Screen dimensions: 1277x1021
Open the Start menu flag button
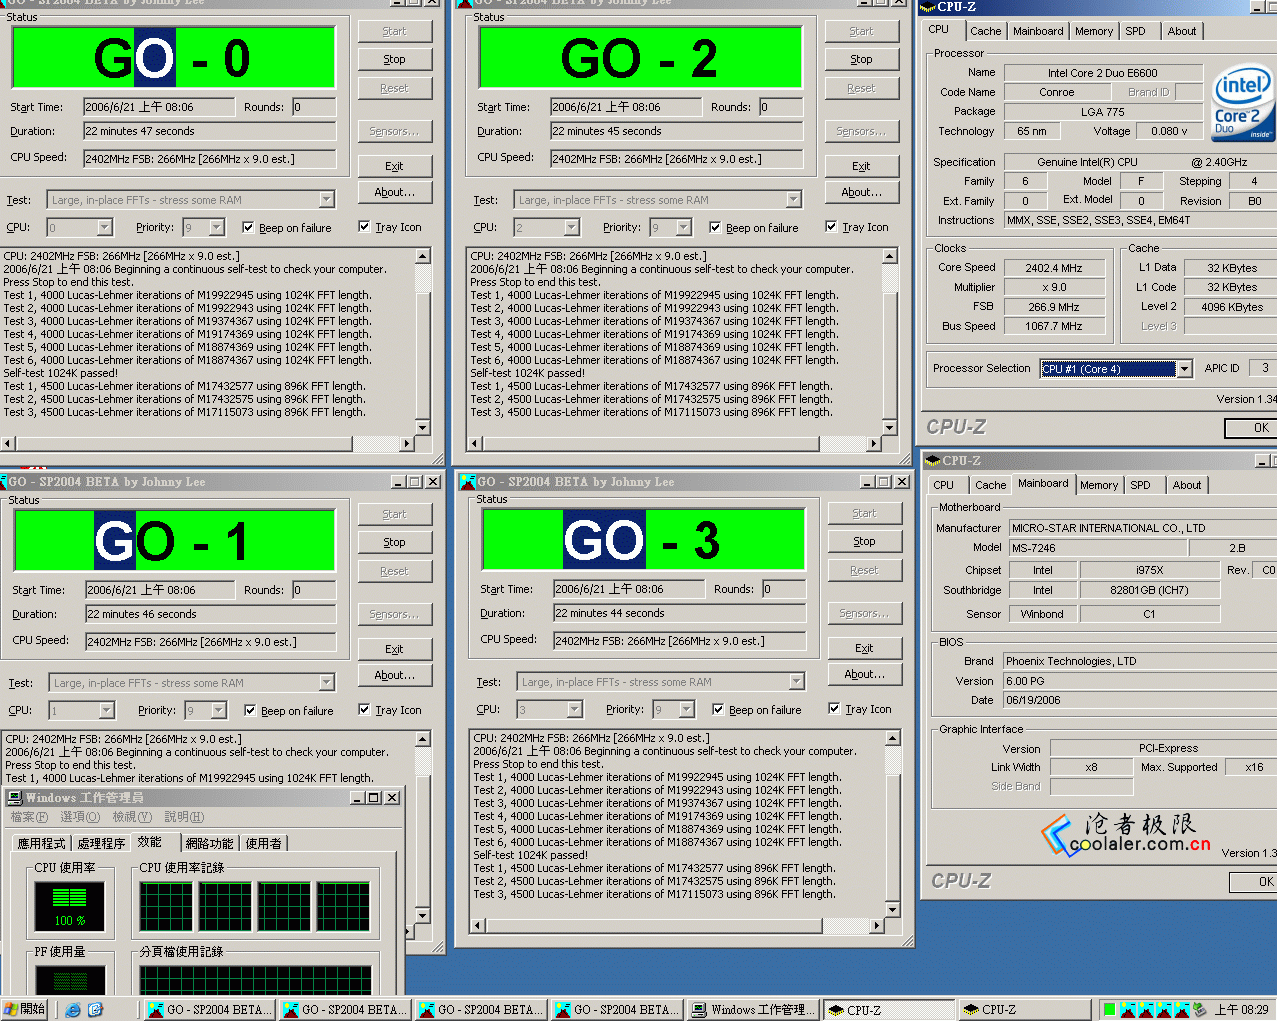pyautogui.click(x=24, y=1009)
